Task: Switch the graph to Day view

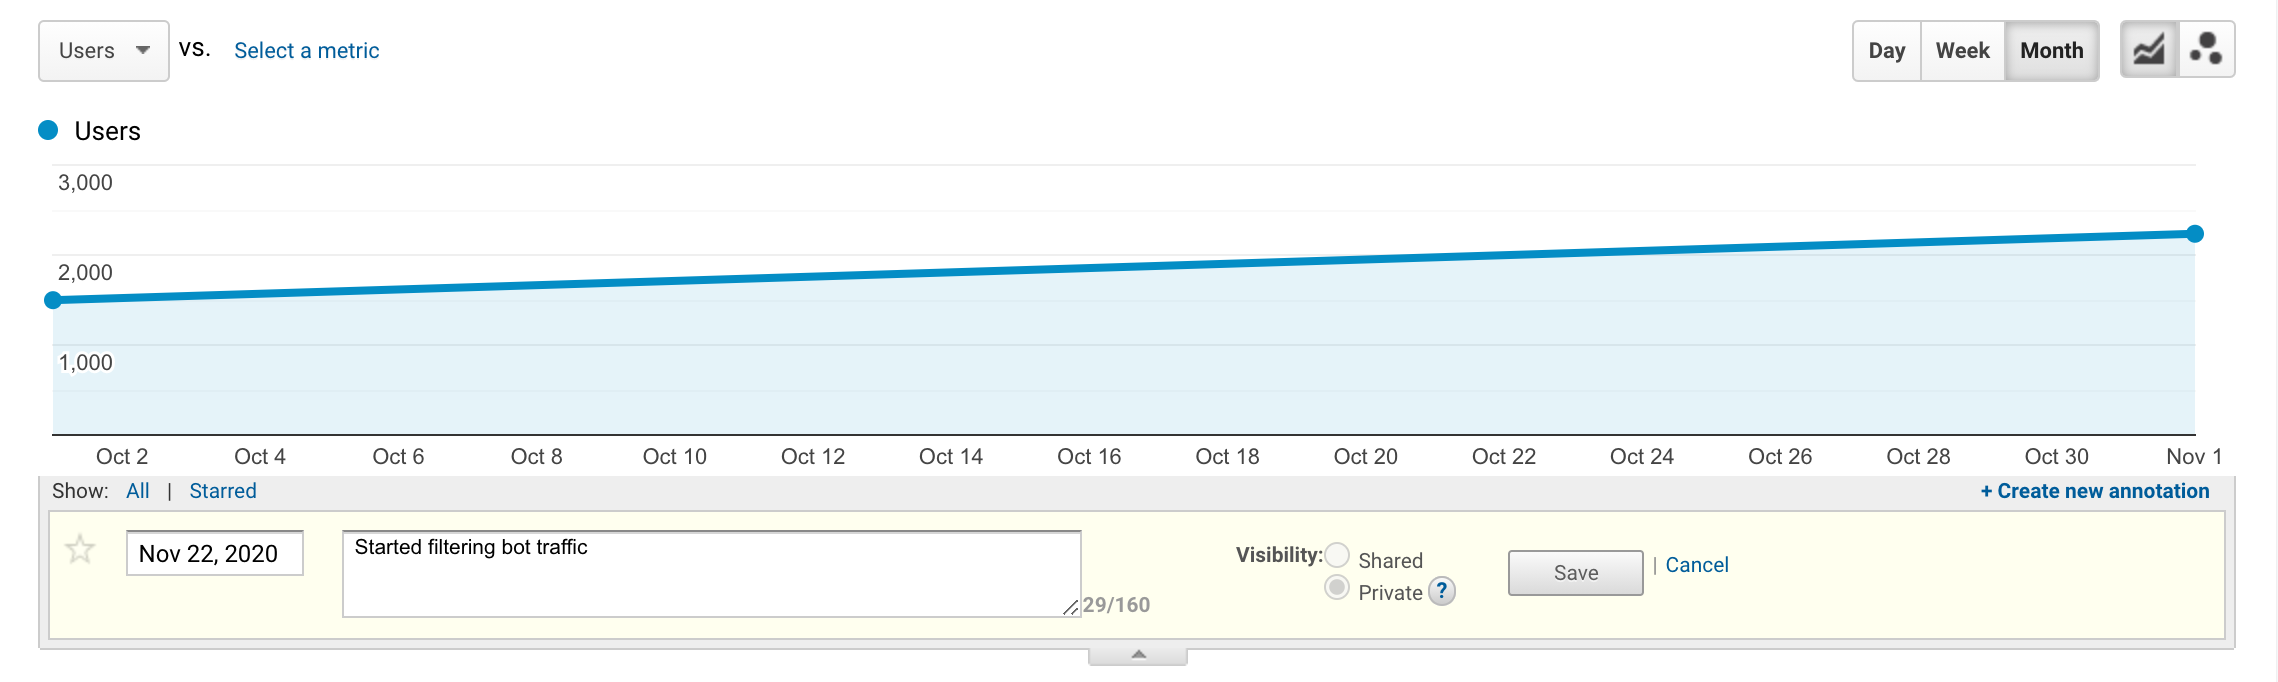Action: (1885, 49)
